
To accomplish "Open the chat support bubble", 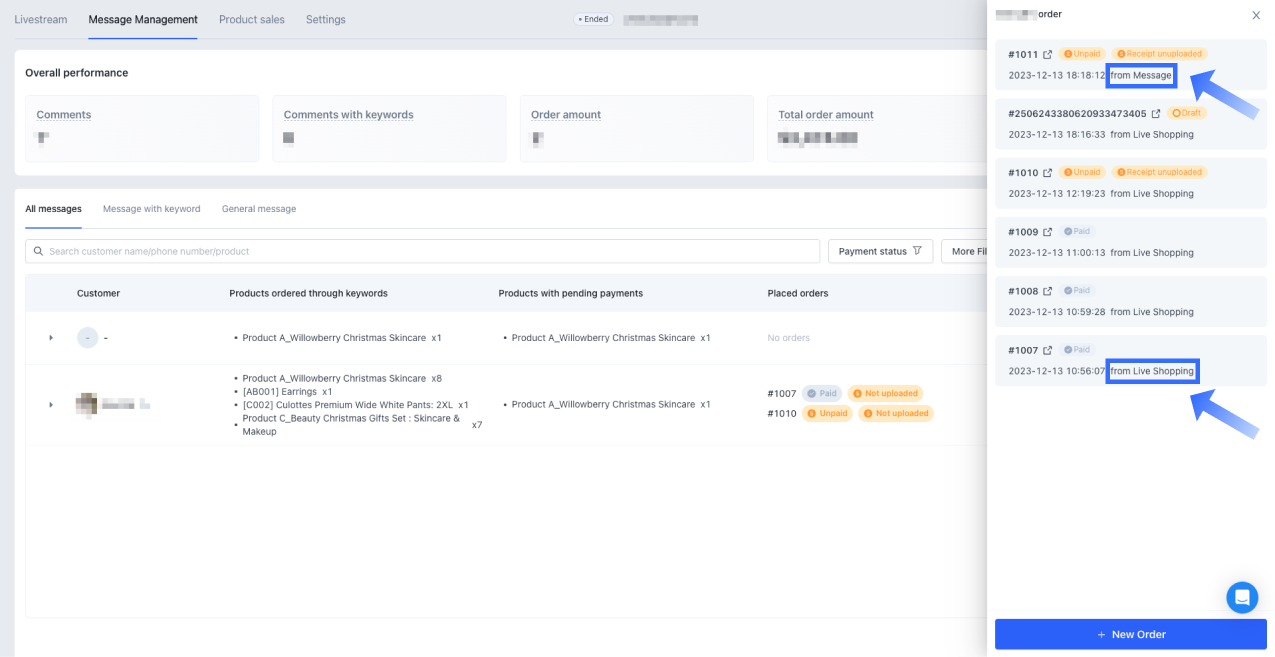I will 1242,597.
